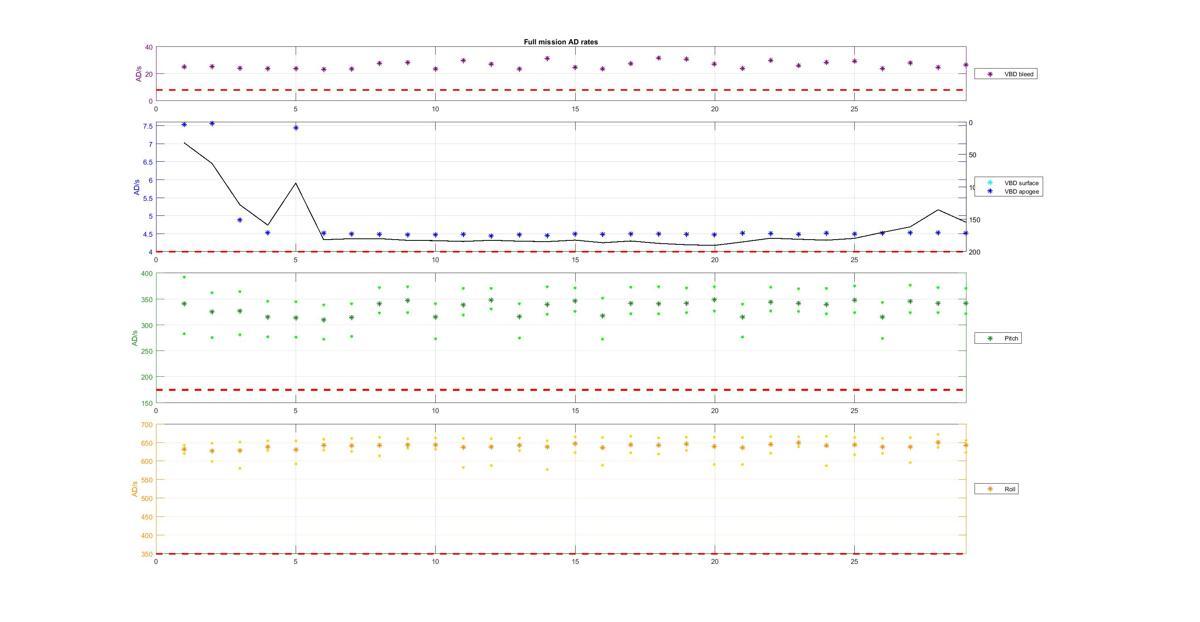Click the red dashed threshold line in Pitch plot
Image resolution: width=1200 pixels, height=622 pixels.
(x=560, y=390)
